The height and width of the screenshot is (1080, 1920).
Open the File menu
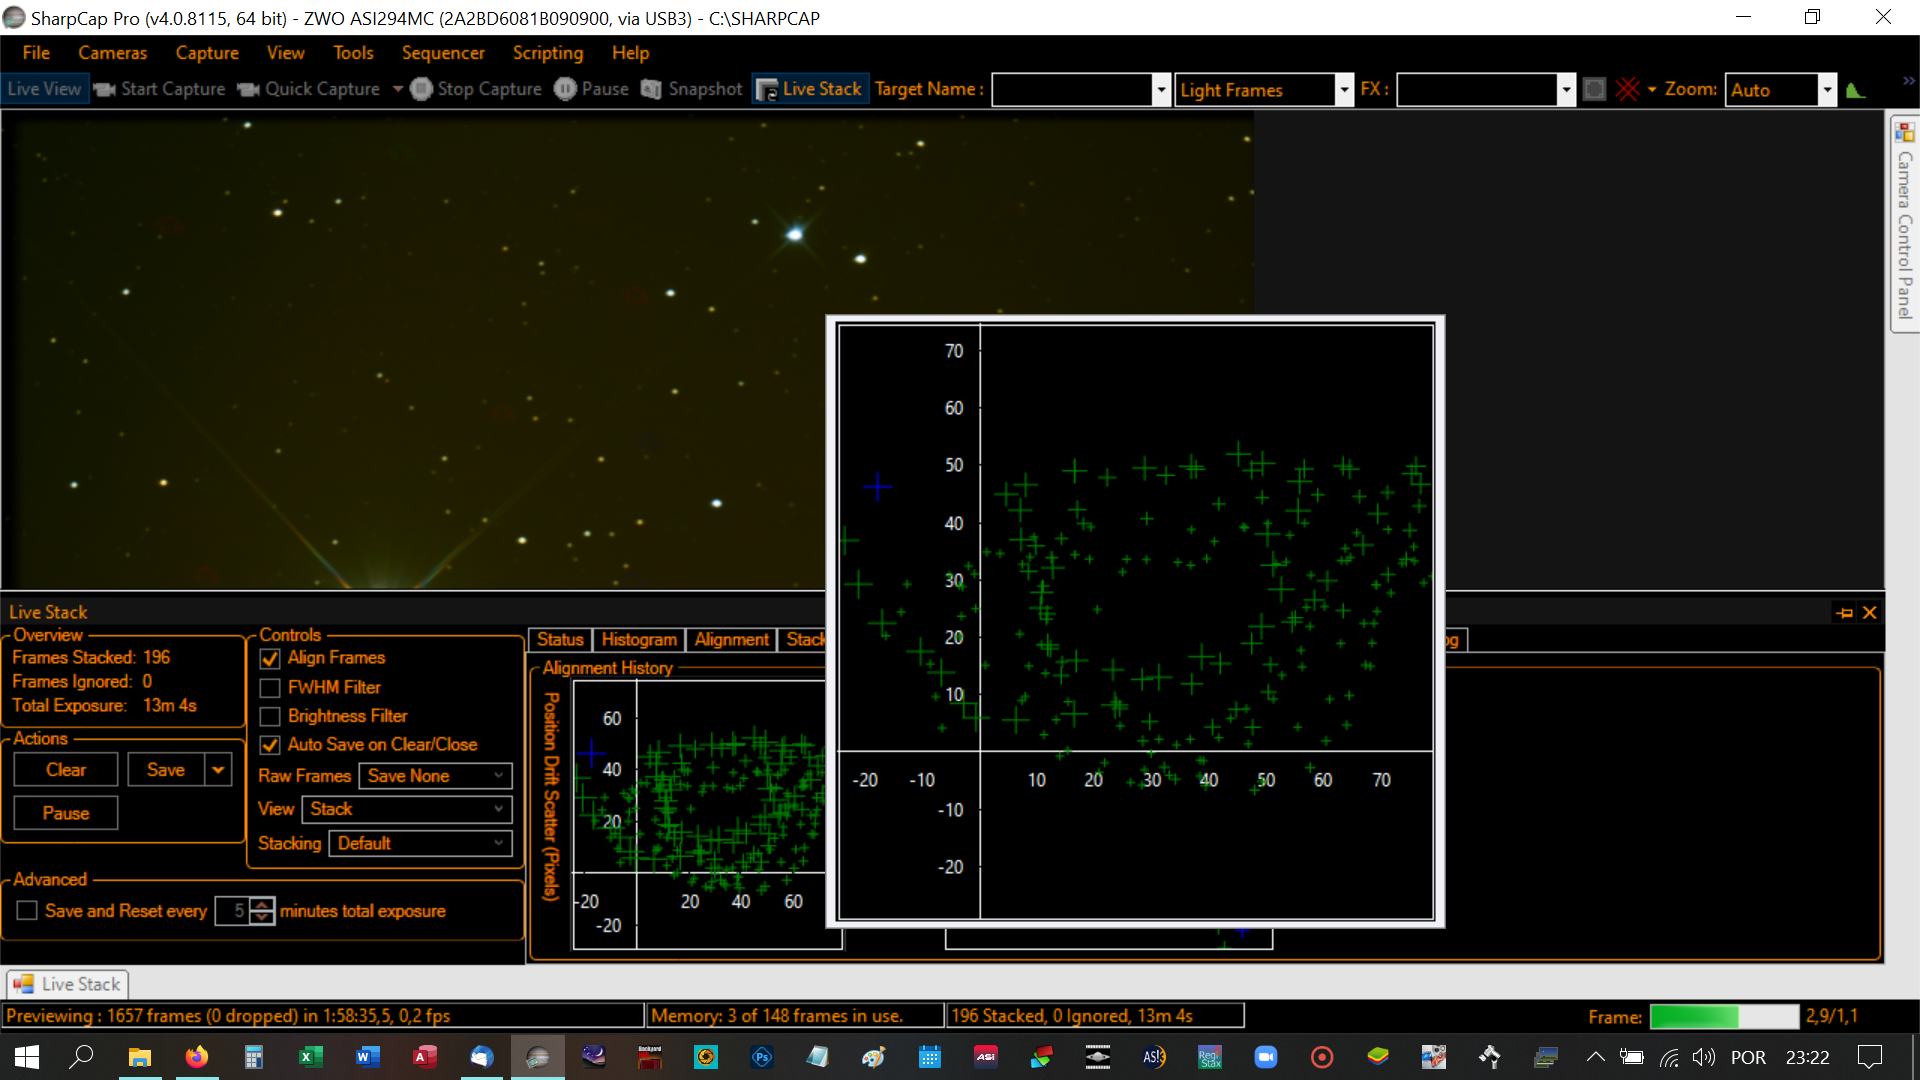click(36, 53)
